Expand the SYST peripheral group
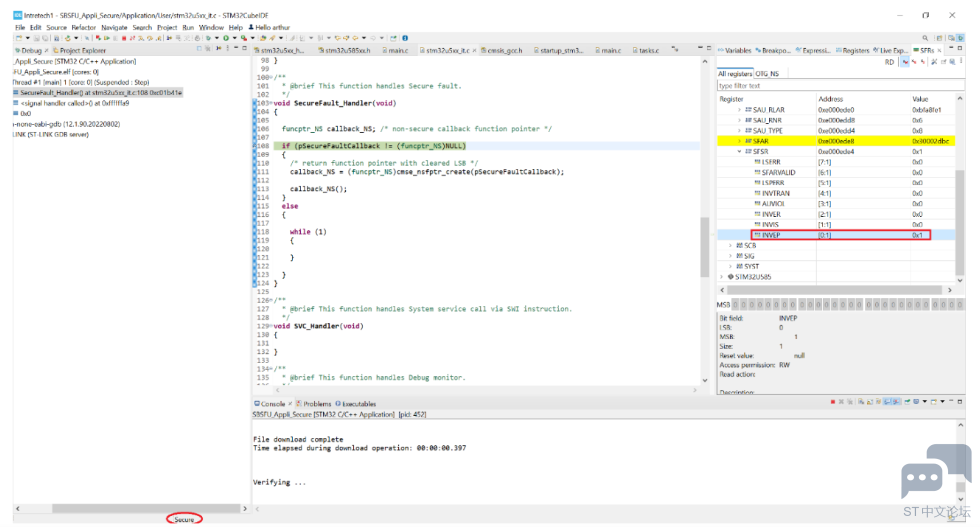This screenshot has width=980, height=527. (731, 266)
